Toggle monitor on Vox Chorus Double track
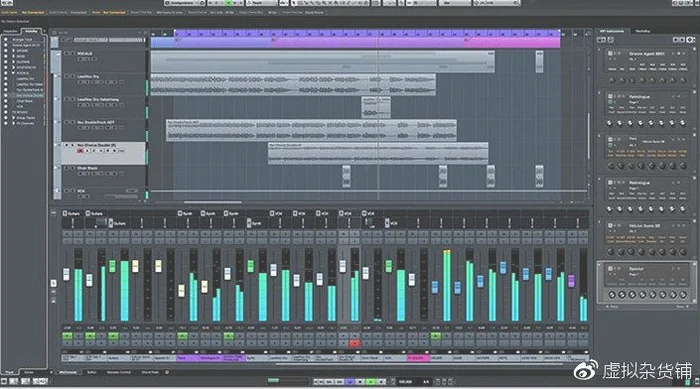 87,151
